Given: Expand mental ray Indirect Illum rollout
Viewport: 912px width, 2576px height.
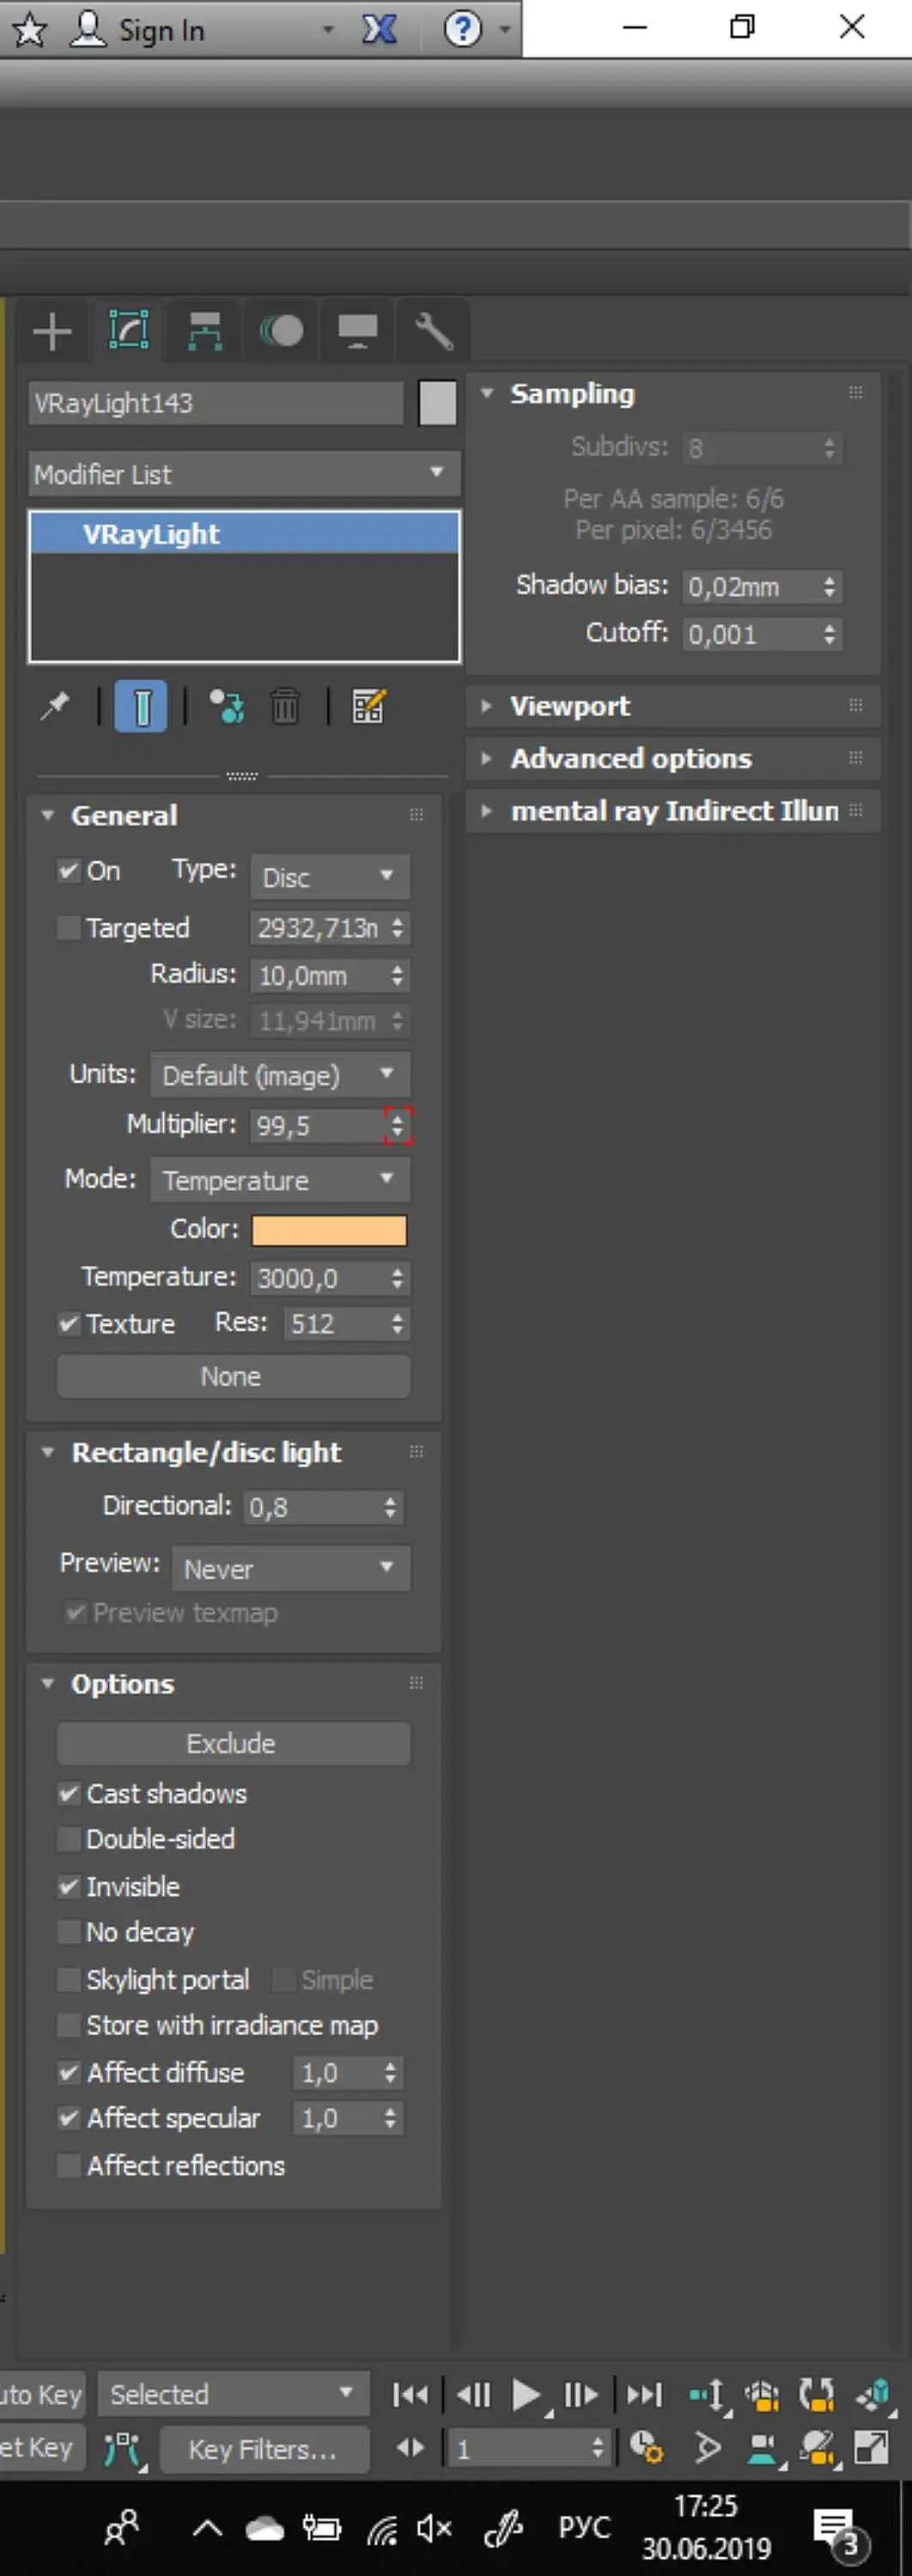Looking at the screenshot, I should (x=673, y=810).
